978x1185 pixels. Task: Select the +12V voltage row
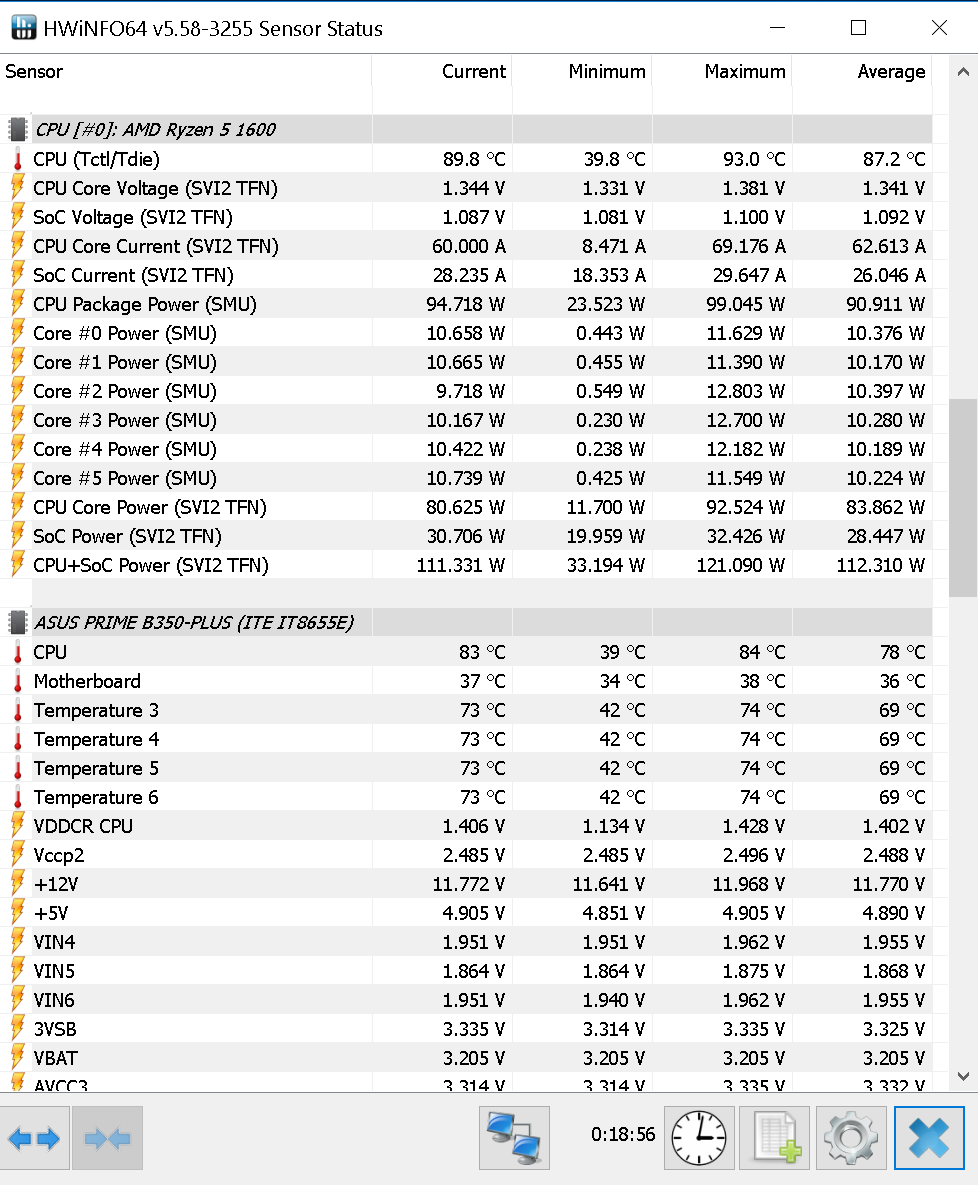pyautogui.click(x=466, y=884)
